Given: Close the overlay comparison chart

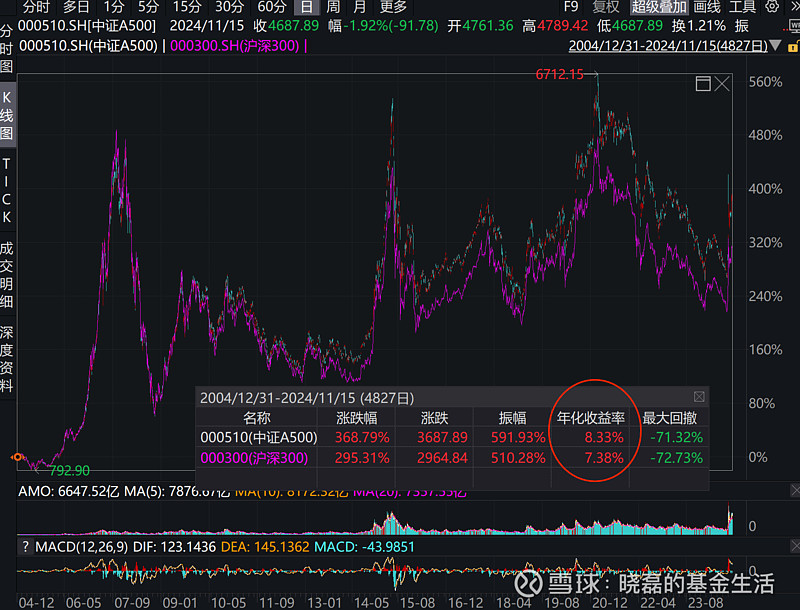Looking at the screenshot, I should tap(722, 84).
